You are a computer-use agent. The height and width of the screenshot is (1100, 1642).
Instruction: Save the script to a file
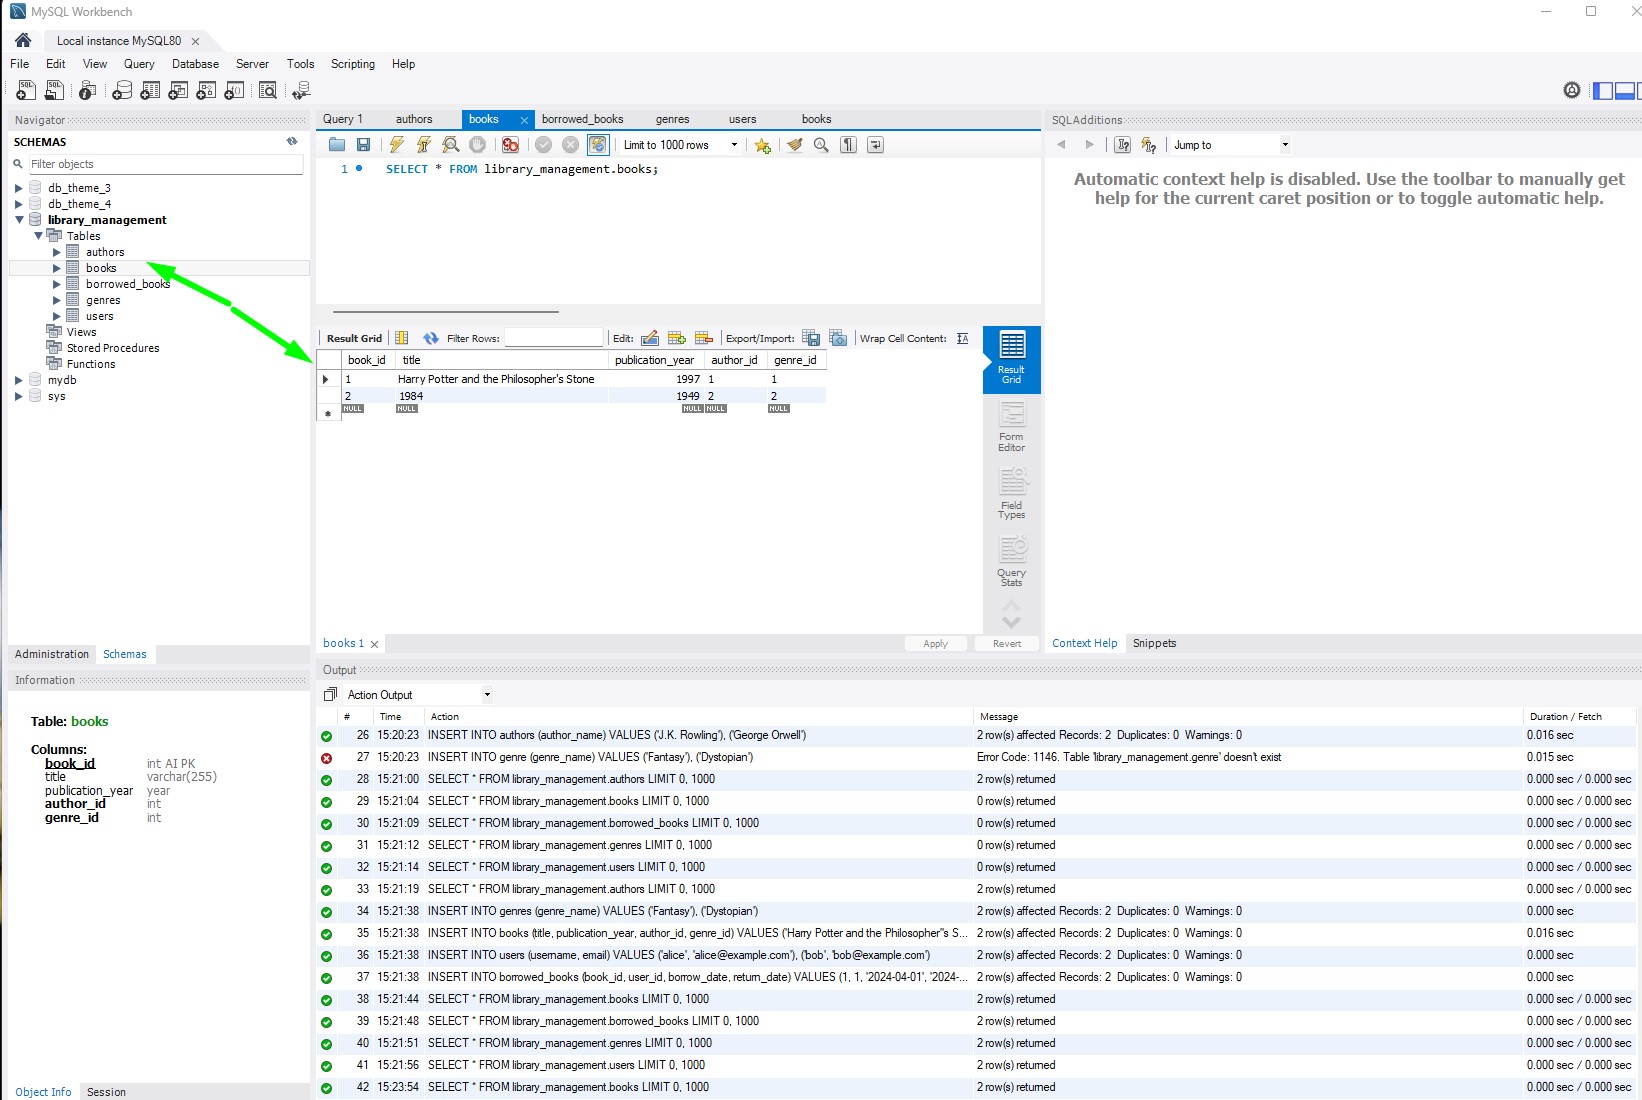pos(363,145)
